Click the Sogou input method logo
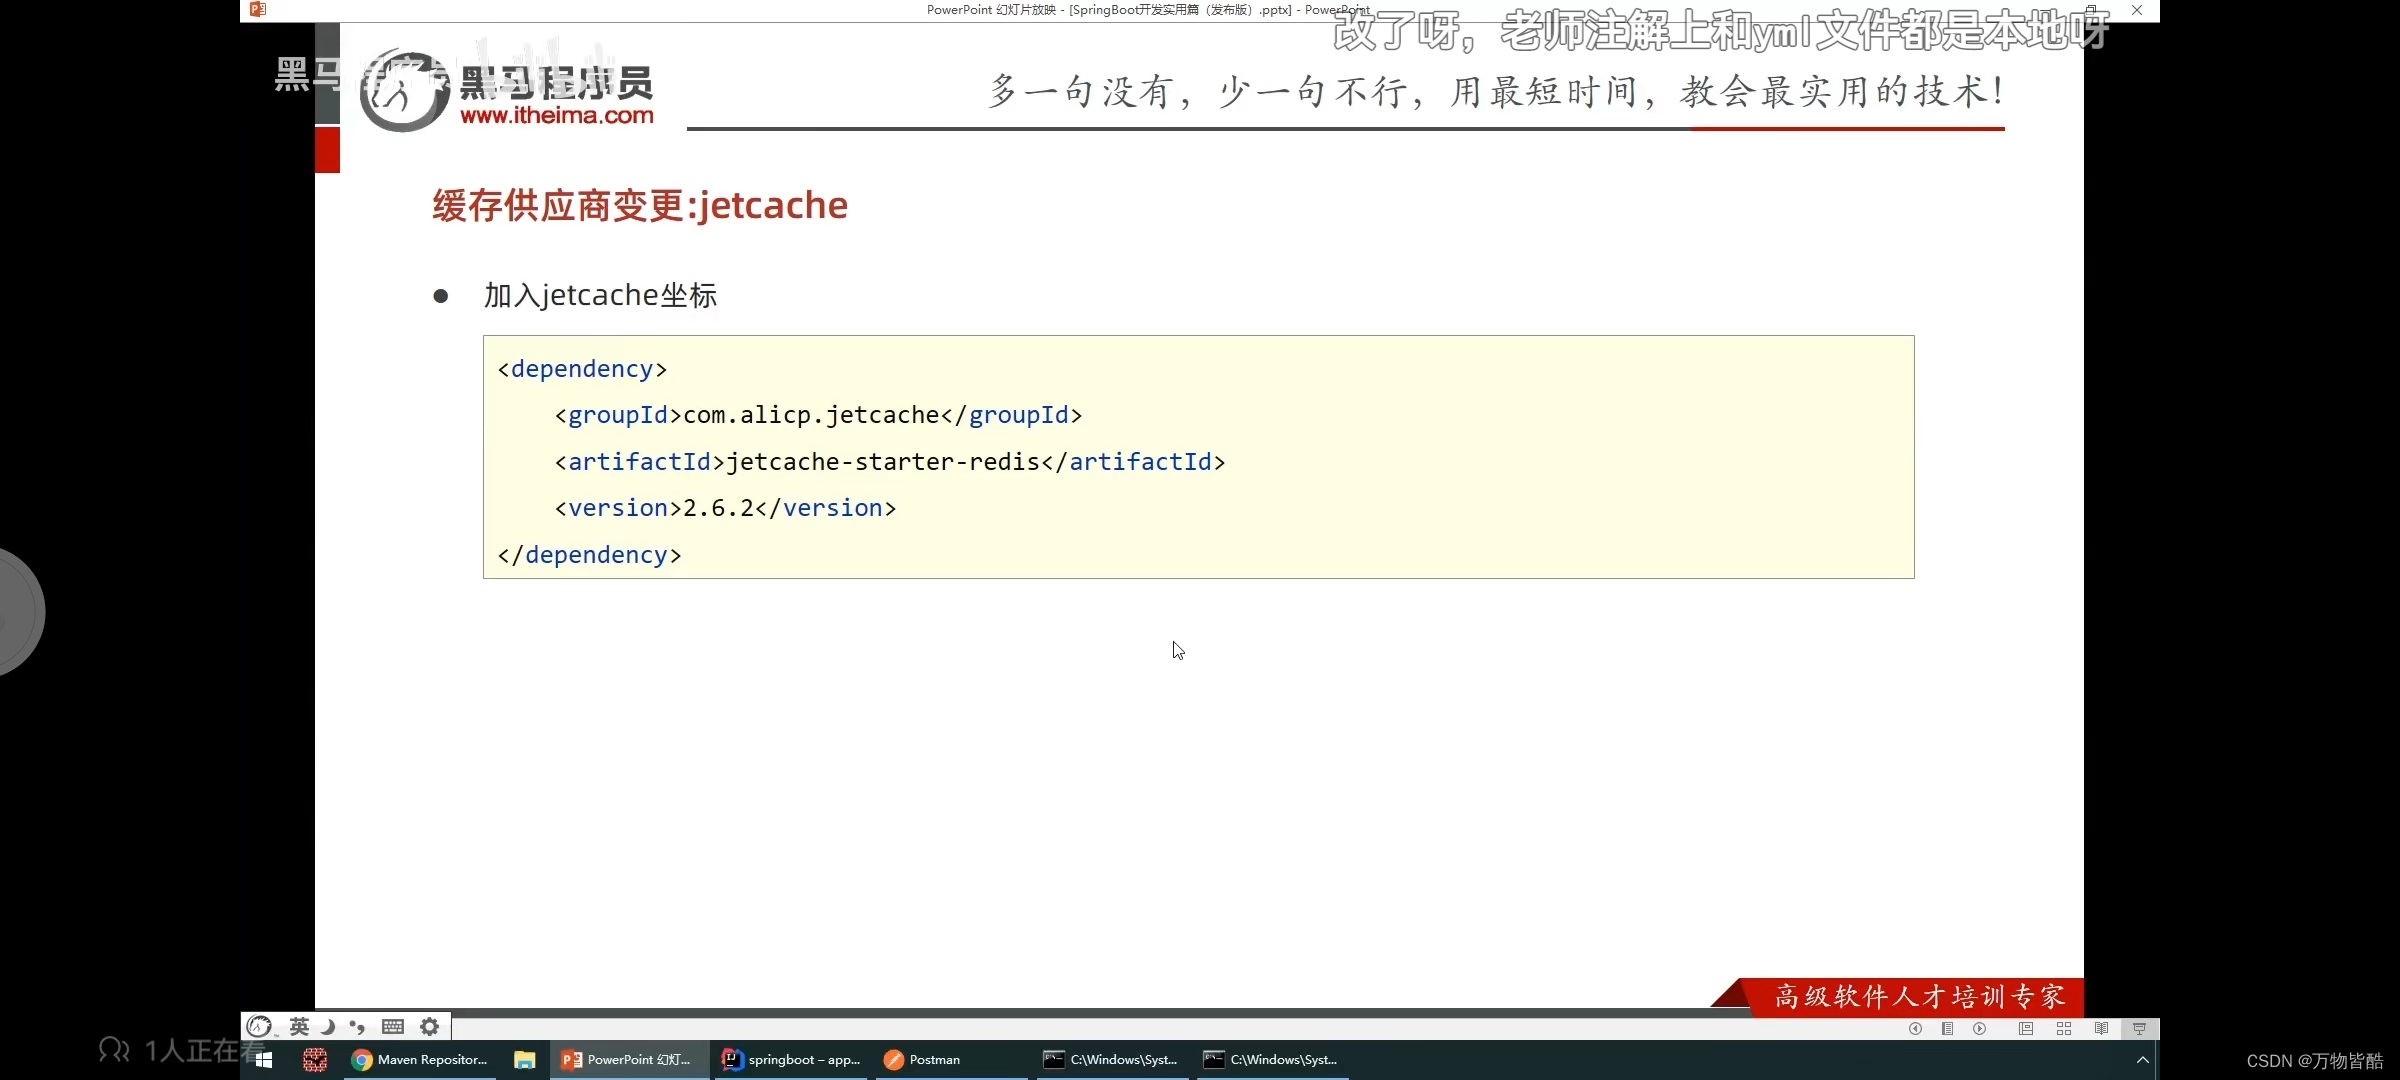This screenshot has width=2400, height=1080. 259,1026
